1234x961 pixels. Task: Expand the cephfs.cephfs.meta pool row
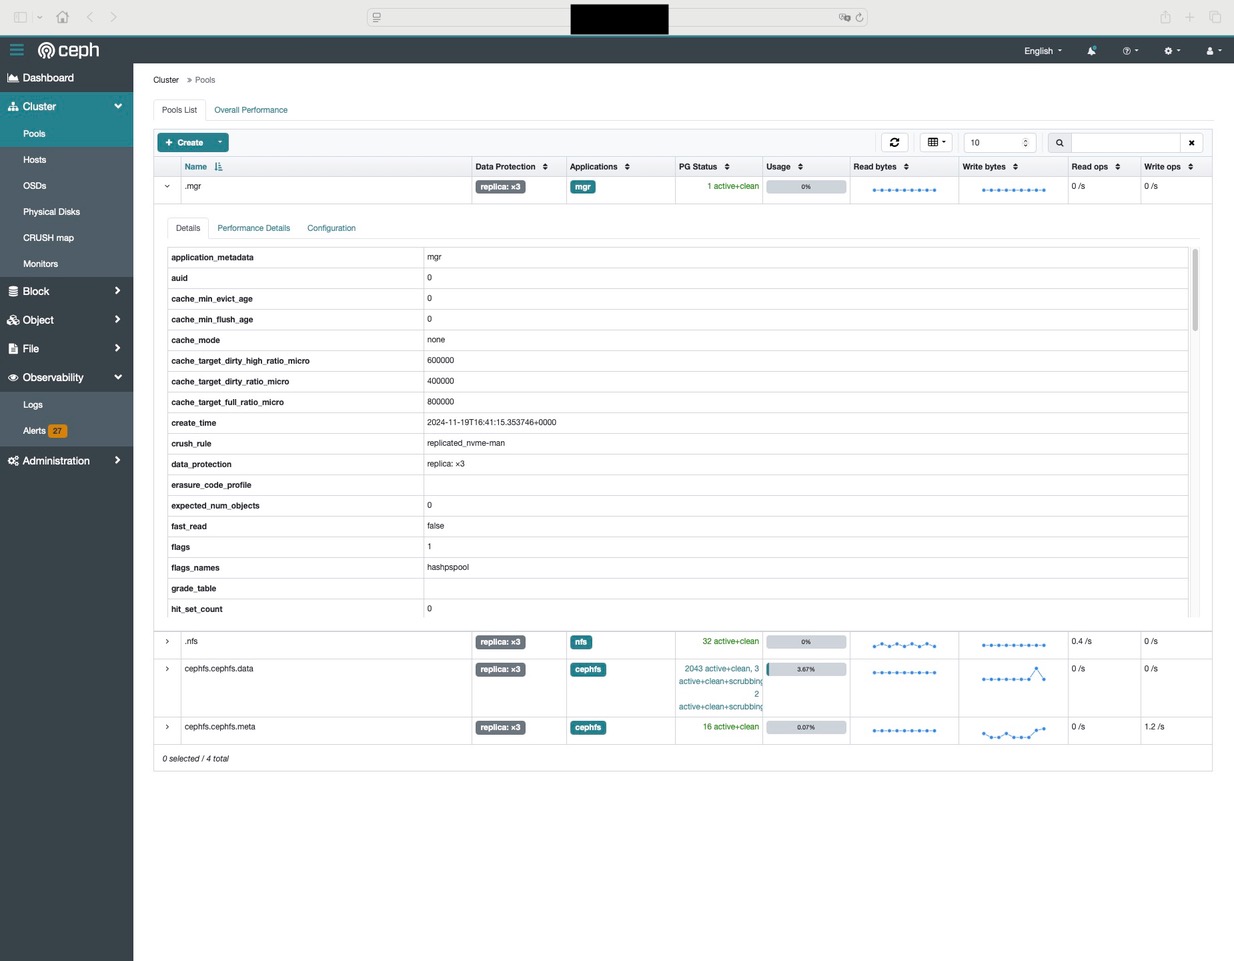pos(167,727)
